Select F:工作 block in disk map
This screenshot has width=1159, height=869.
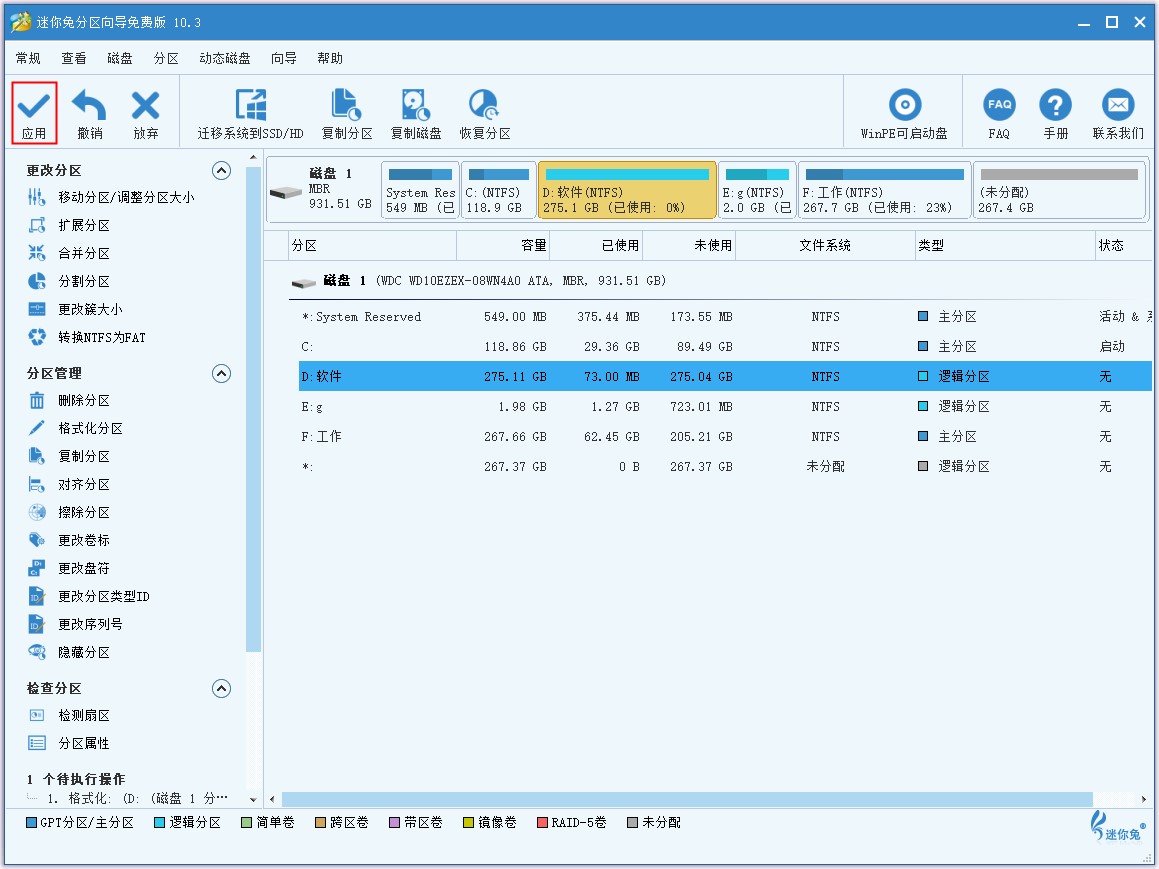(885, 191)
